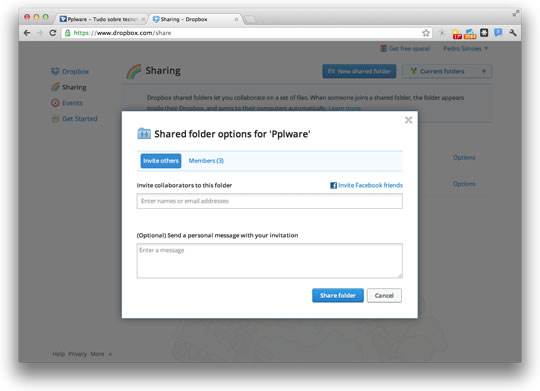Click the second Options link
Viewport: 540px width, 391px height.
click(x=464, y=184)
